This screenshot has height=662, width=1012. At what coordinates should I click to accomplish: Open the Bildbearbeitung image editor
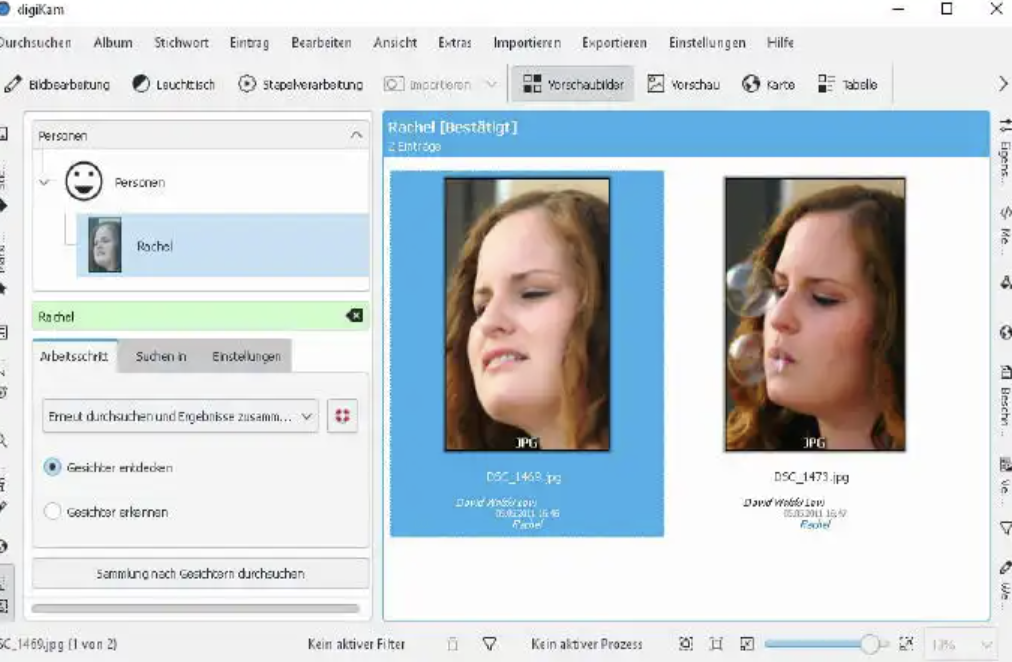tap(57, 85)
